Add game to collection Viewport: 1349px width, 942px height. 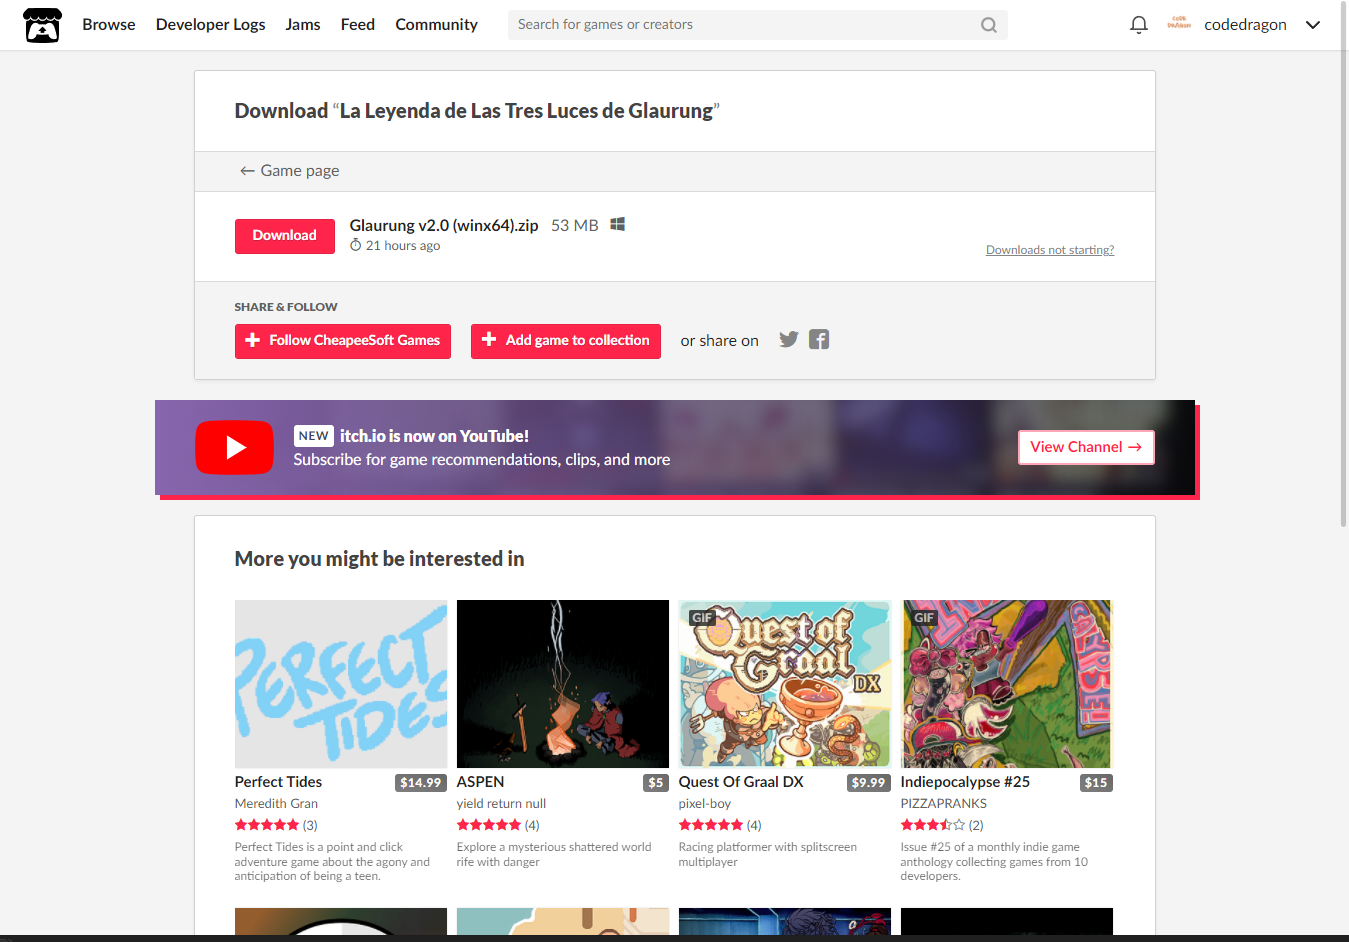566,341
